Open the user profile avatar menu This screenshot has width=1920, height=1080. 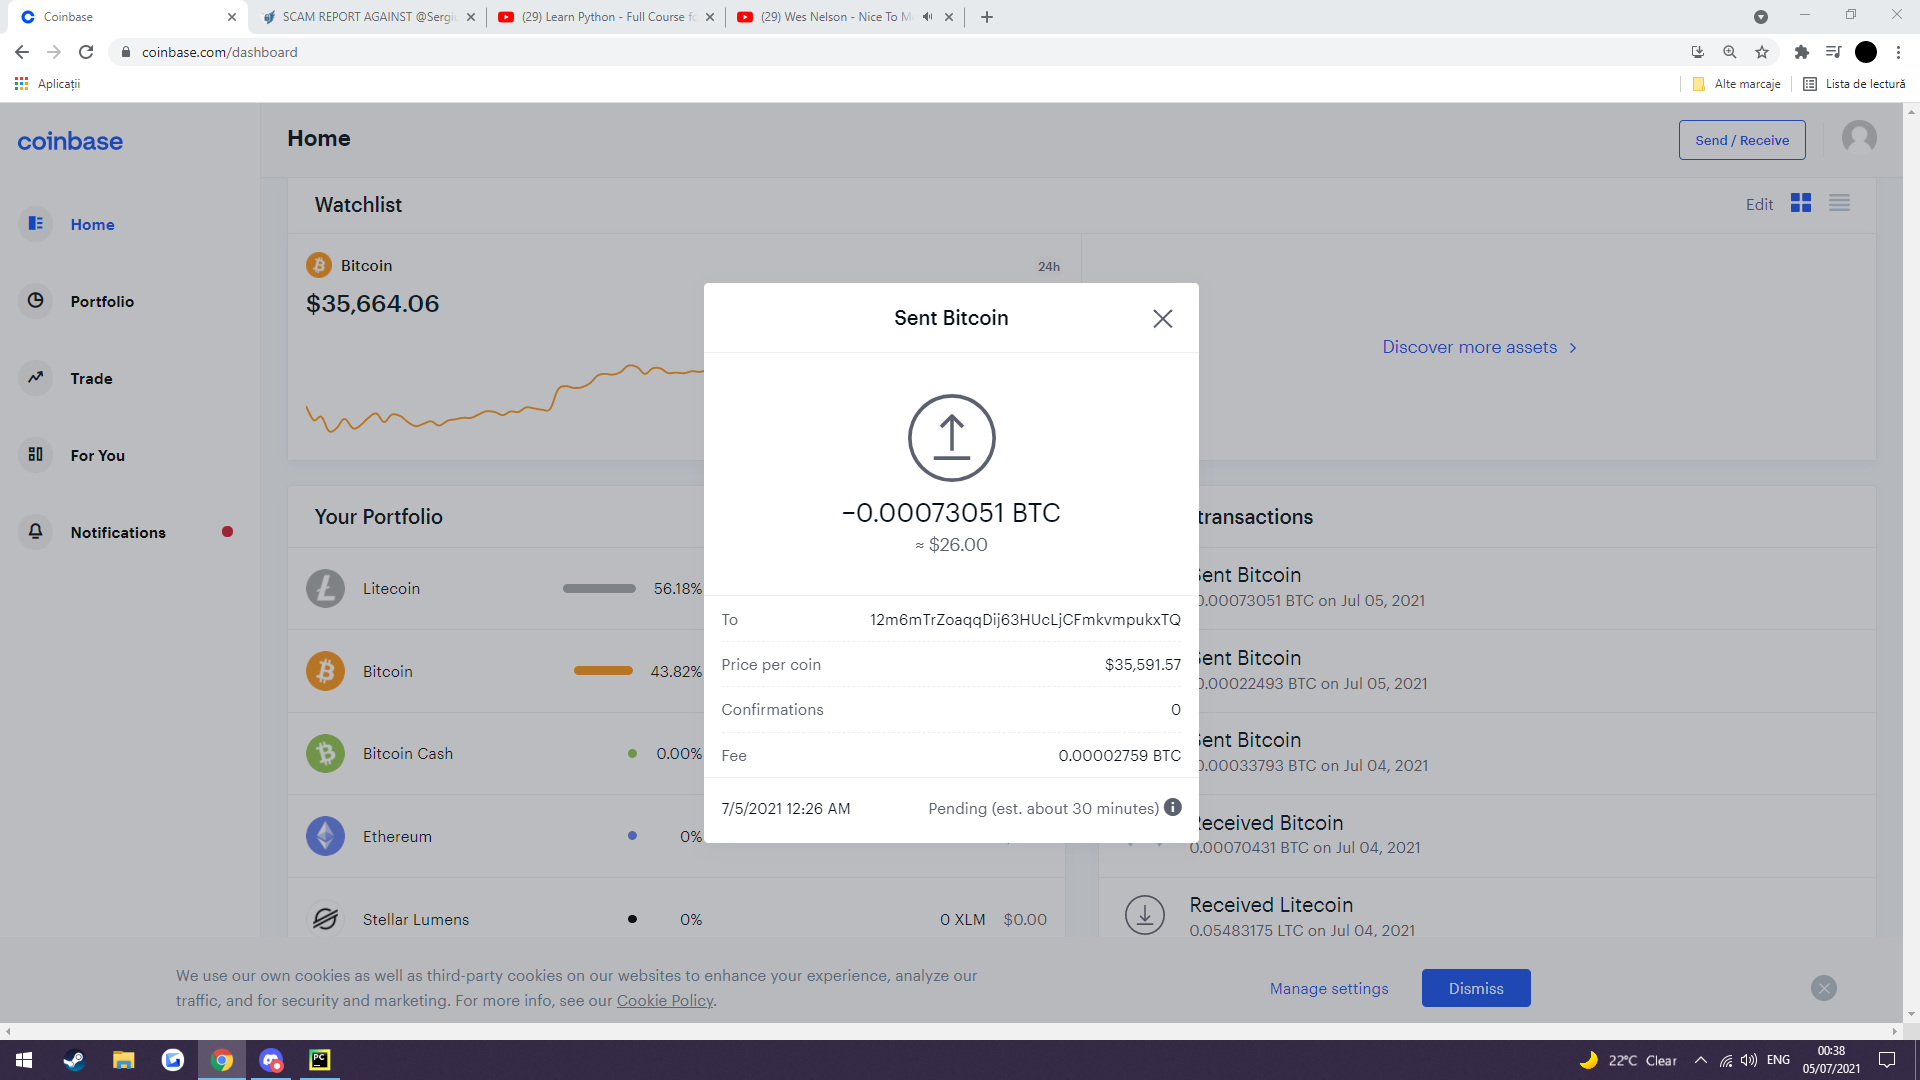click(x=1859, y=137)
